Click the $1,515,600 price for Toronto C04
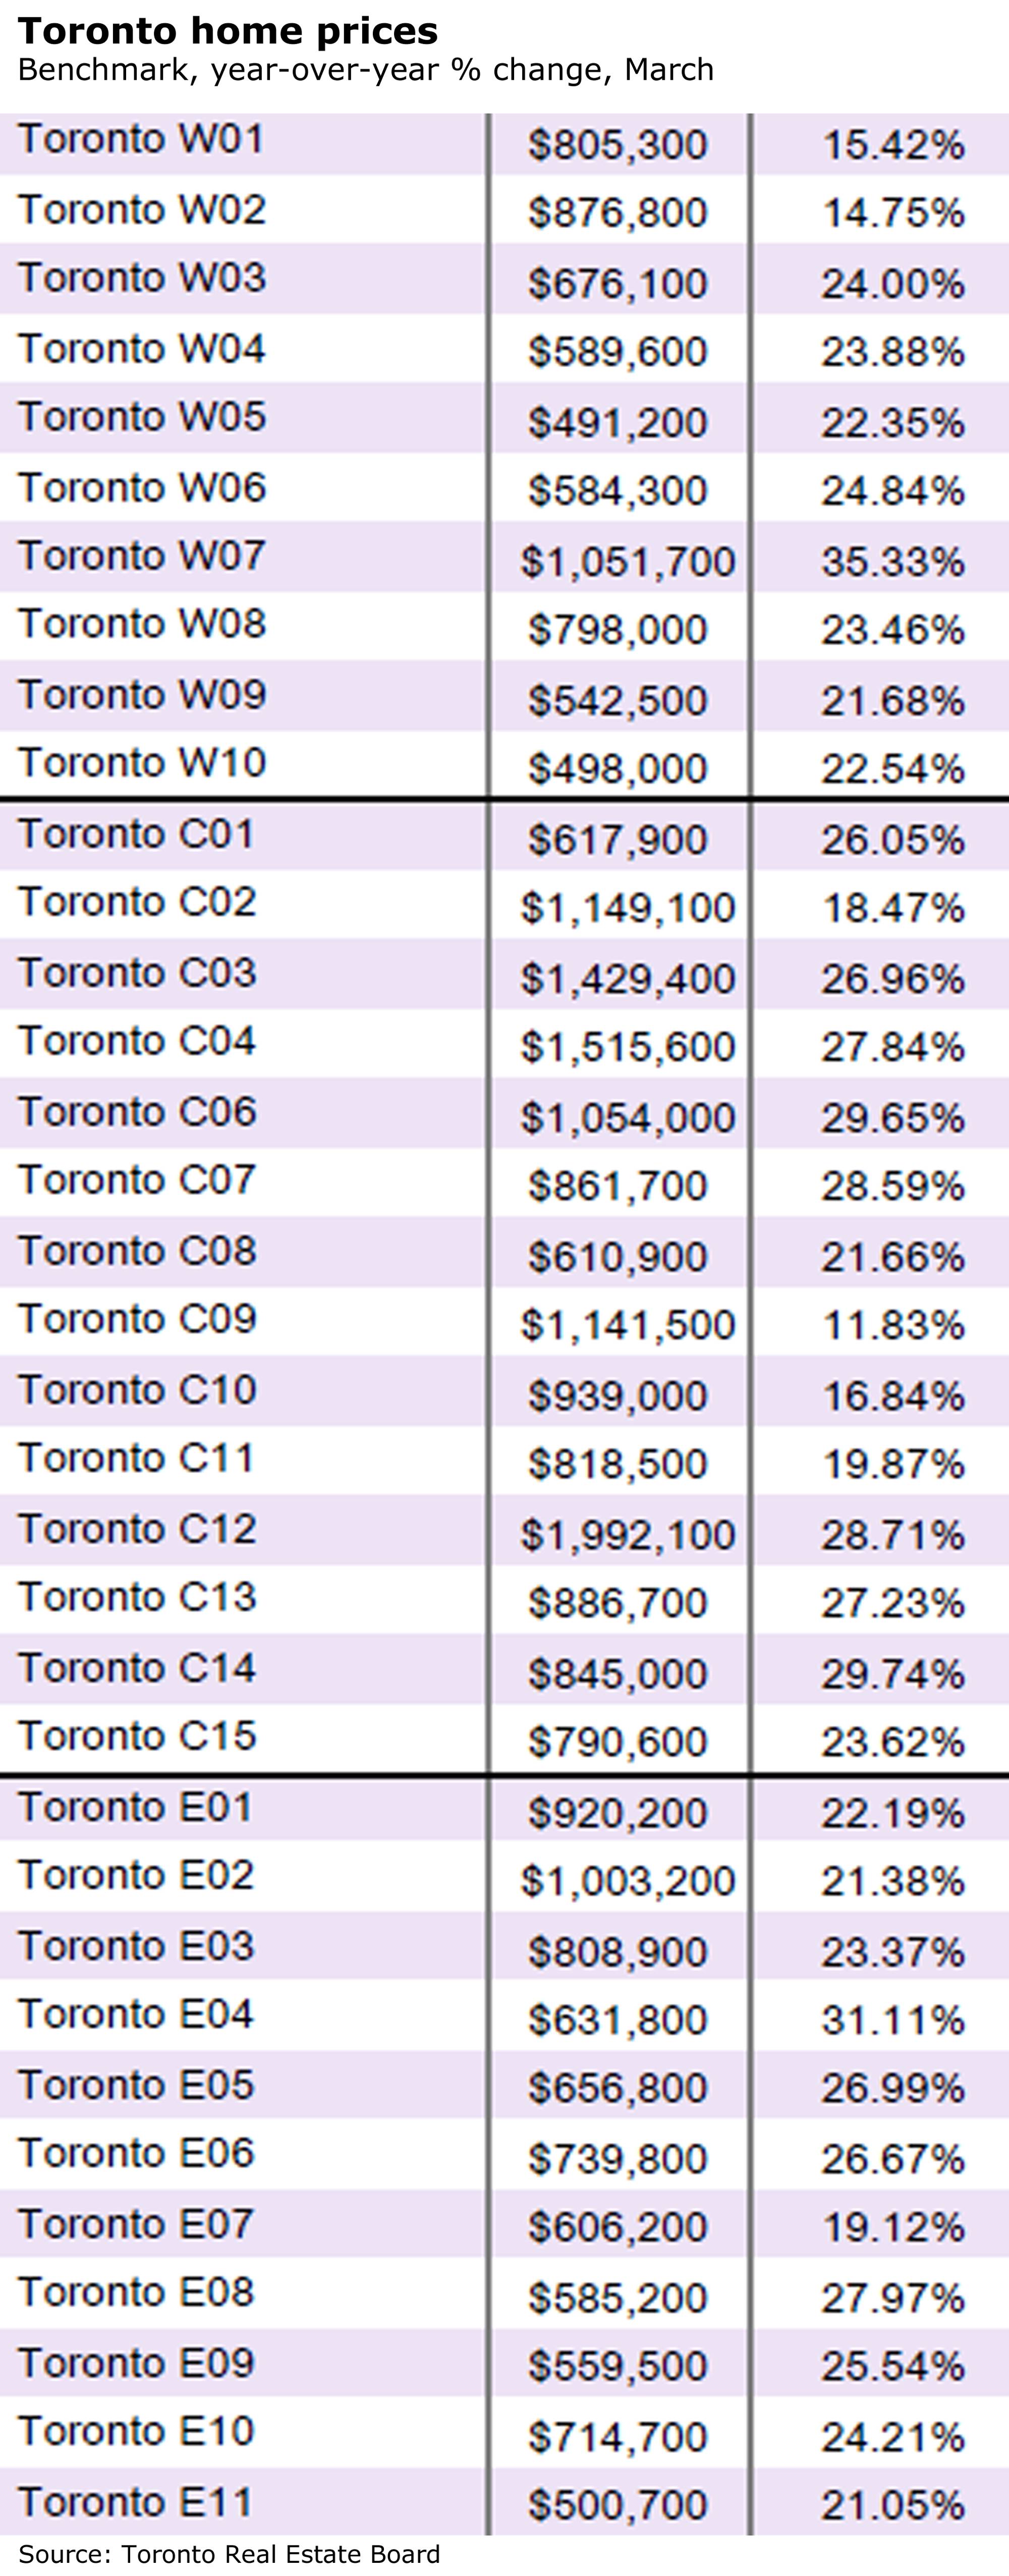Screen dimensions: 1009x2576 (x=627, y=1047)
